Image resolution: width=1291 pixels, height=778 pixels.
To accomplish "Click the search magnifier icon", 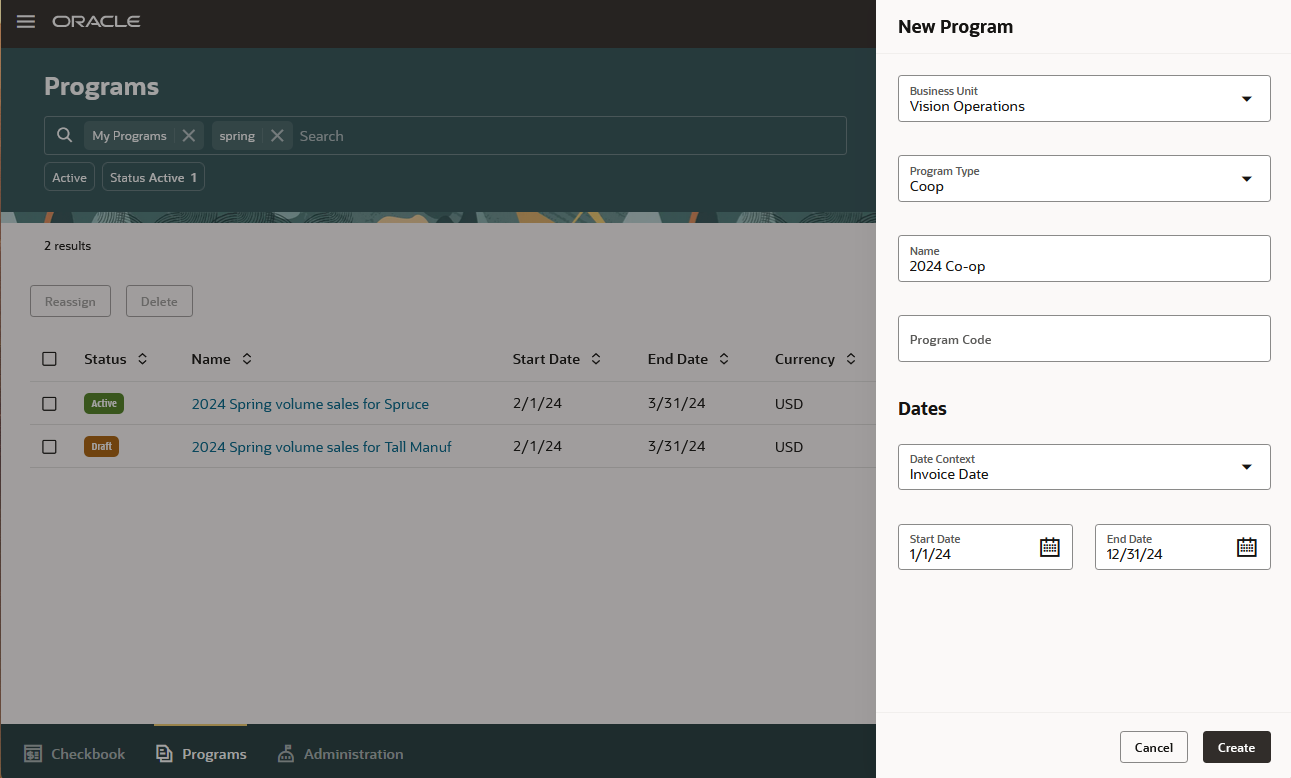I will [x=64, y=135].
